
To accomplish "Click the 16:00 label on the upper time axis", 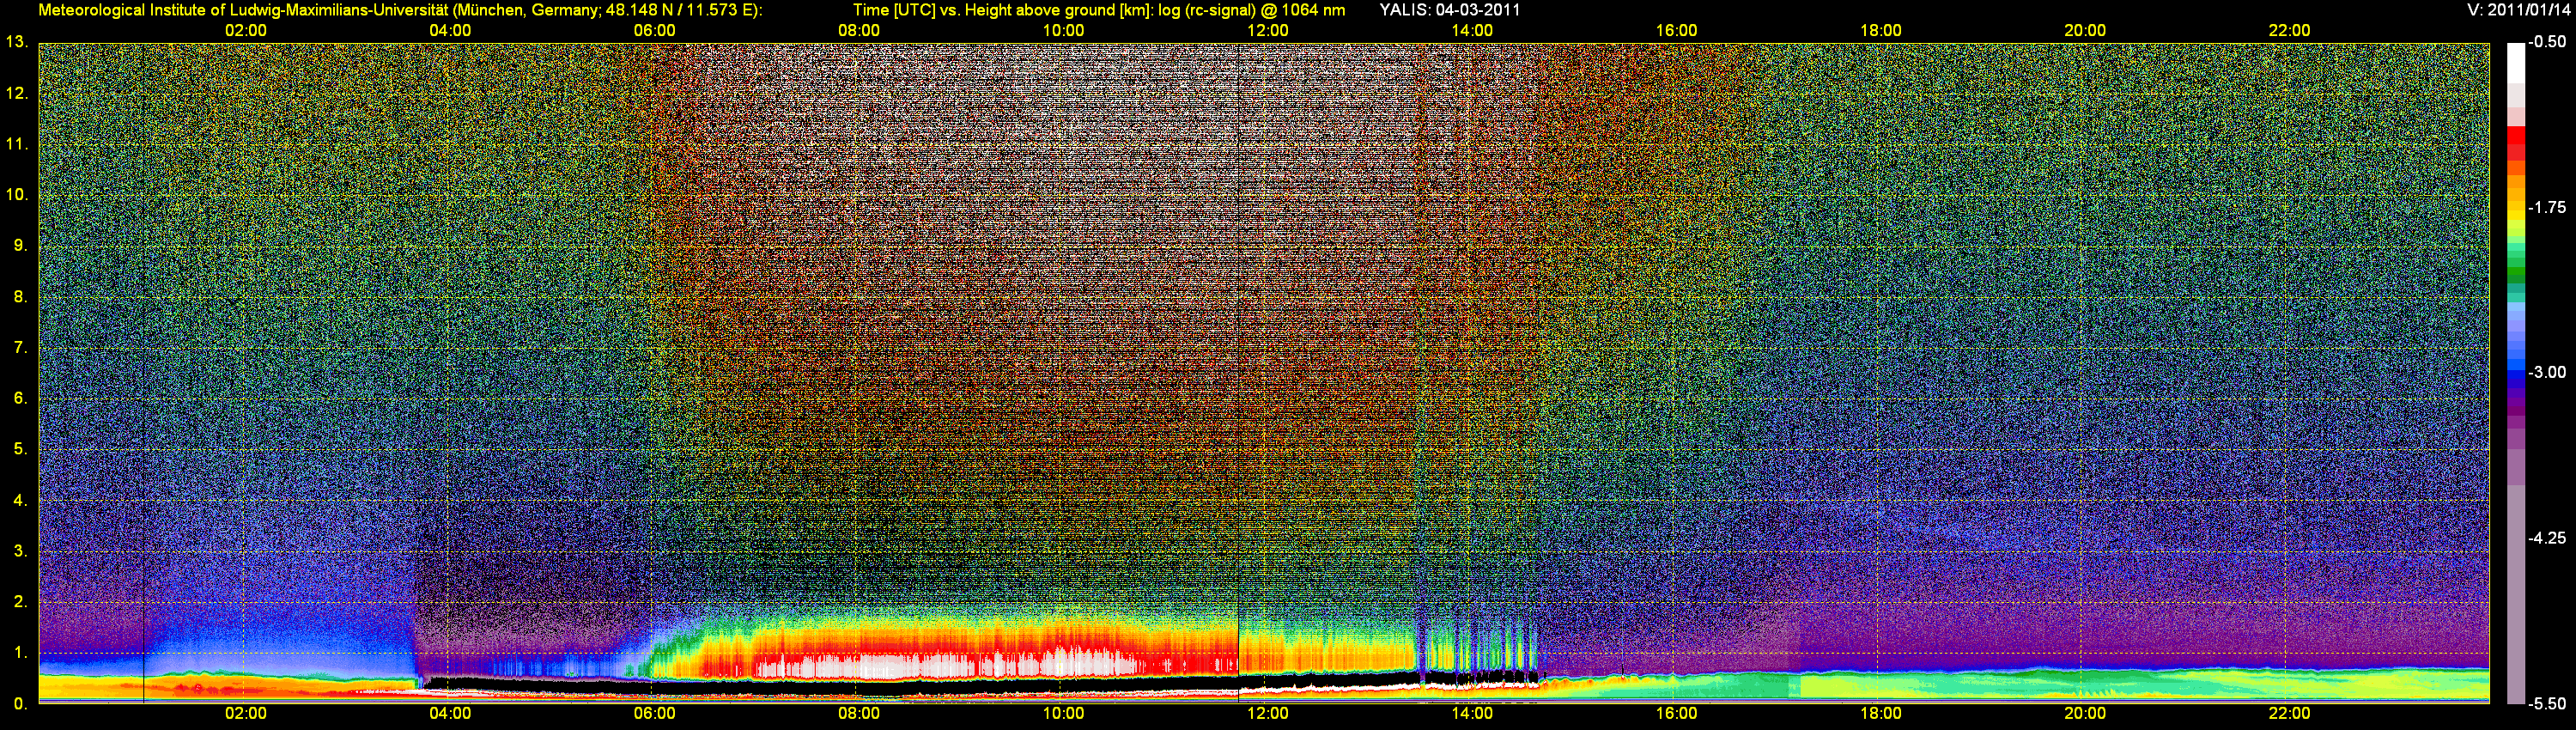I will 1676,31.
